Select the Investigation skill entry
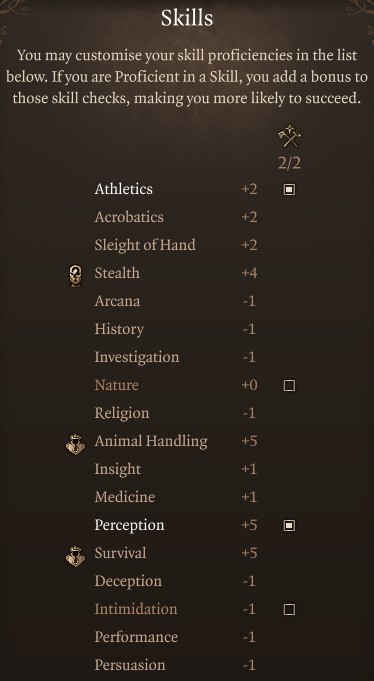374x681 pixels. point(137,357)
